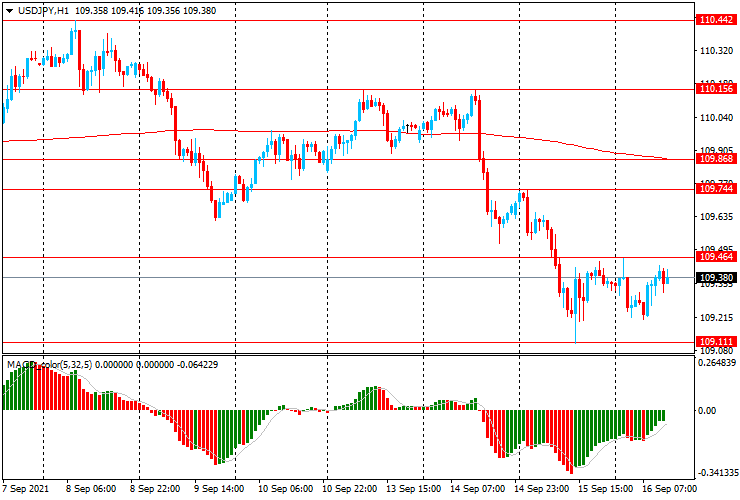Select the 110.442 price level label
This screenshot has height=500, width=740.
pos(716,20)
